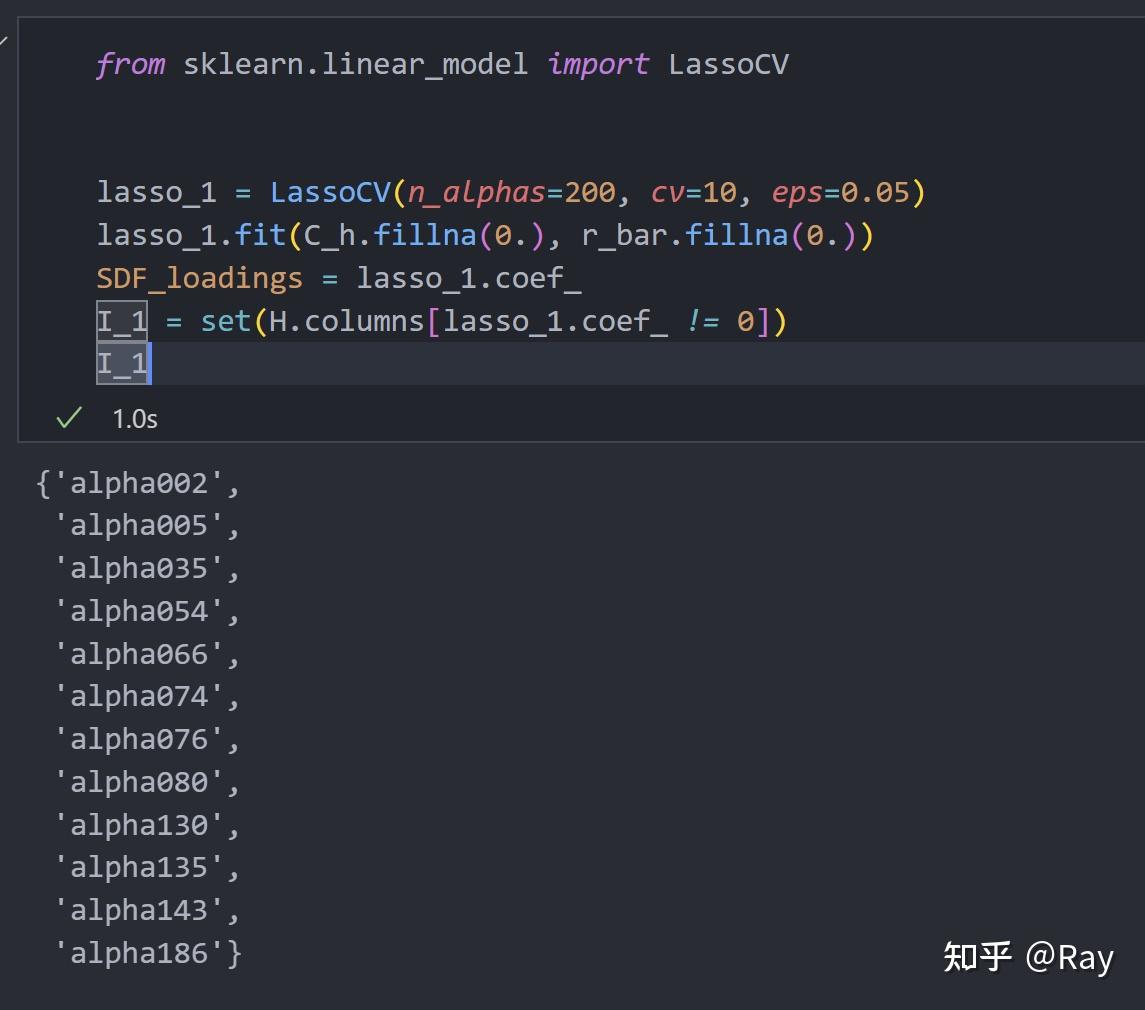Click the green checkmark execution status icon
The width and height of the screenshot is (1145, 1010).
click(x=66, y=418)
